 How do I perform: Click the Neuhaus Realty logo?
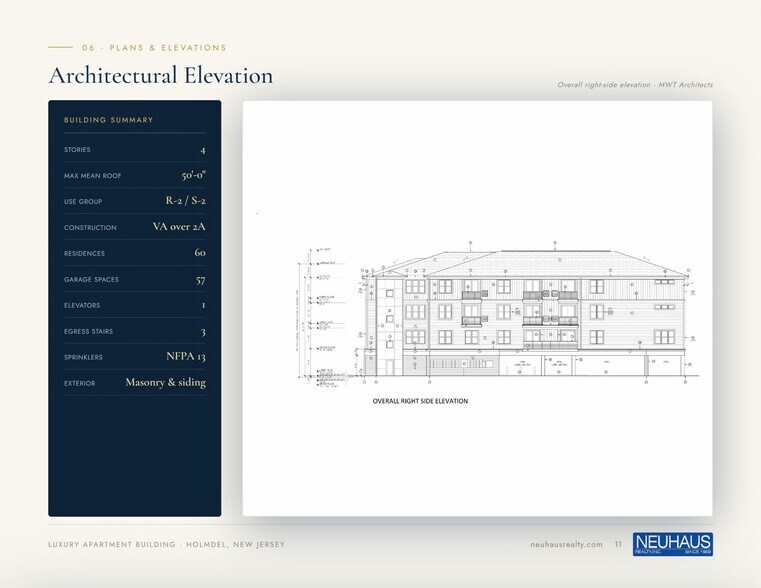[x=673, y=544]
